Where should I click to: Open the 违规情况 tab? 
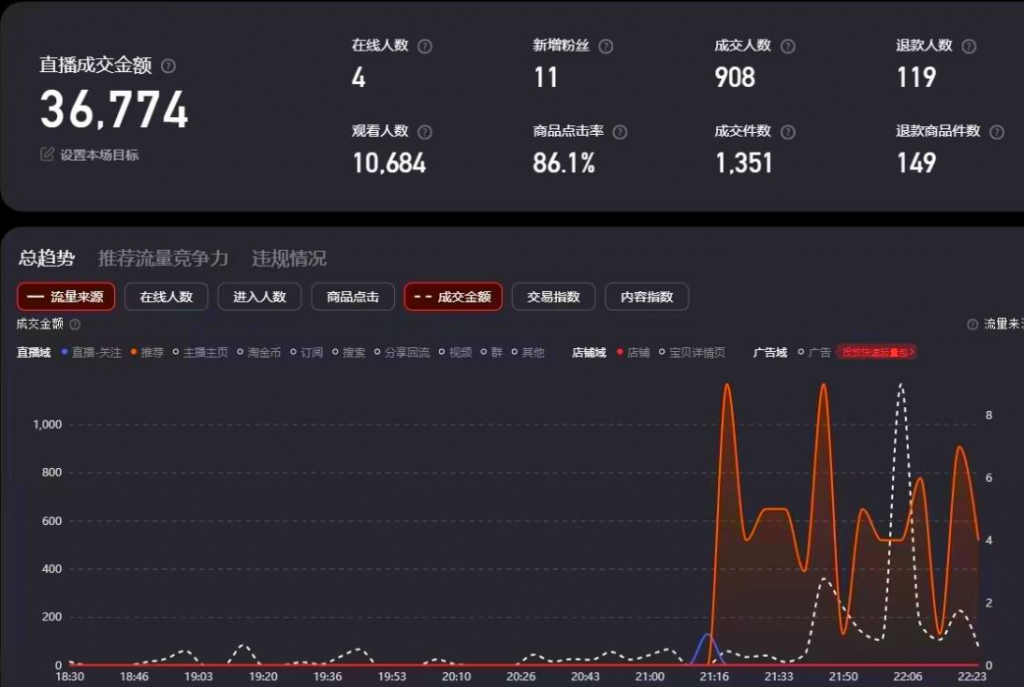click(x=287, y=258)
